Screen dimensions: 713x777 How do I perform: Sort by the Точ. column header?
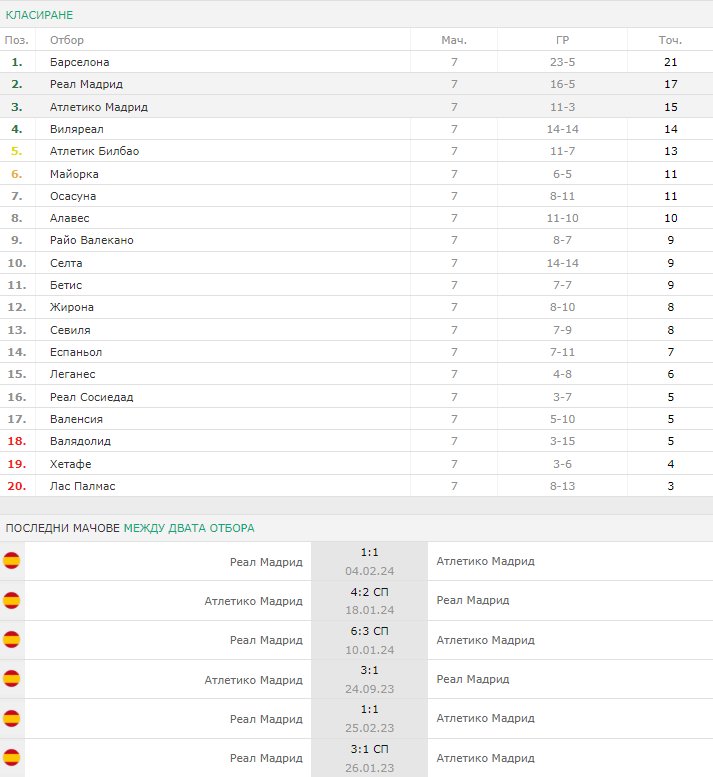(670, 40)
